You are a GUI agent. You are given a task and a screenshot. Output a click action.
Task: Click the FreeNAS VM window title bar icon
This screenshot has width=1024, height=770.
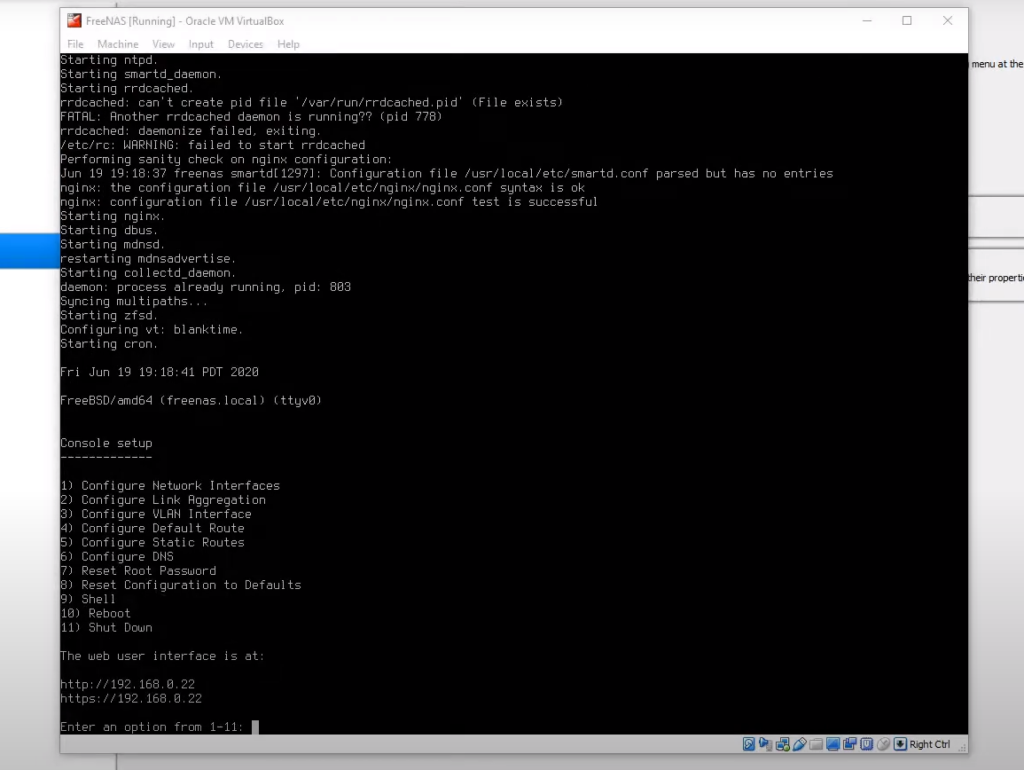tap(74, 20)
